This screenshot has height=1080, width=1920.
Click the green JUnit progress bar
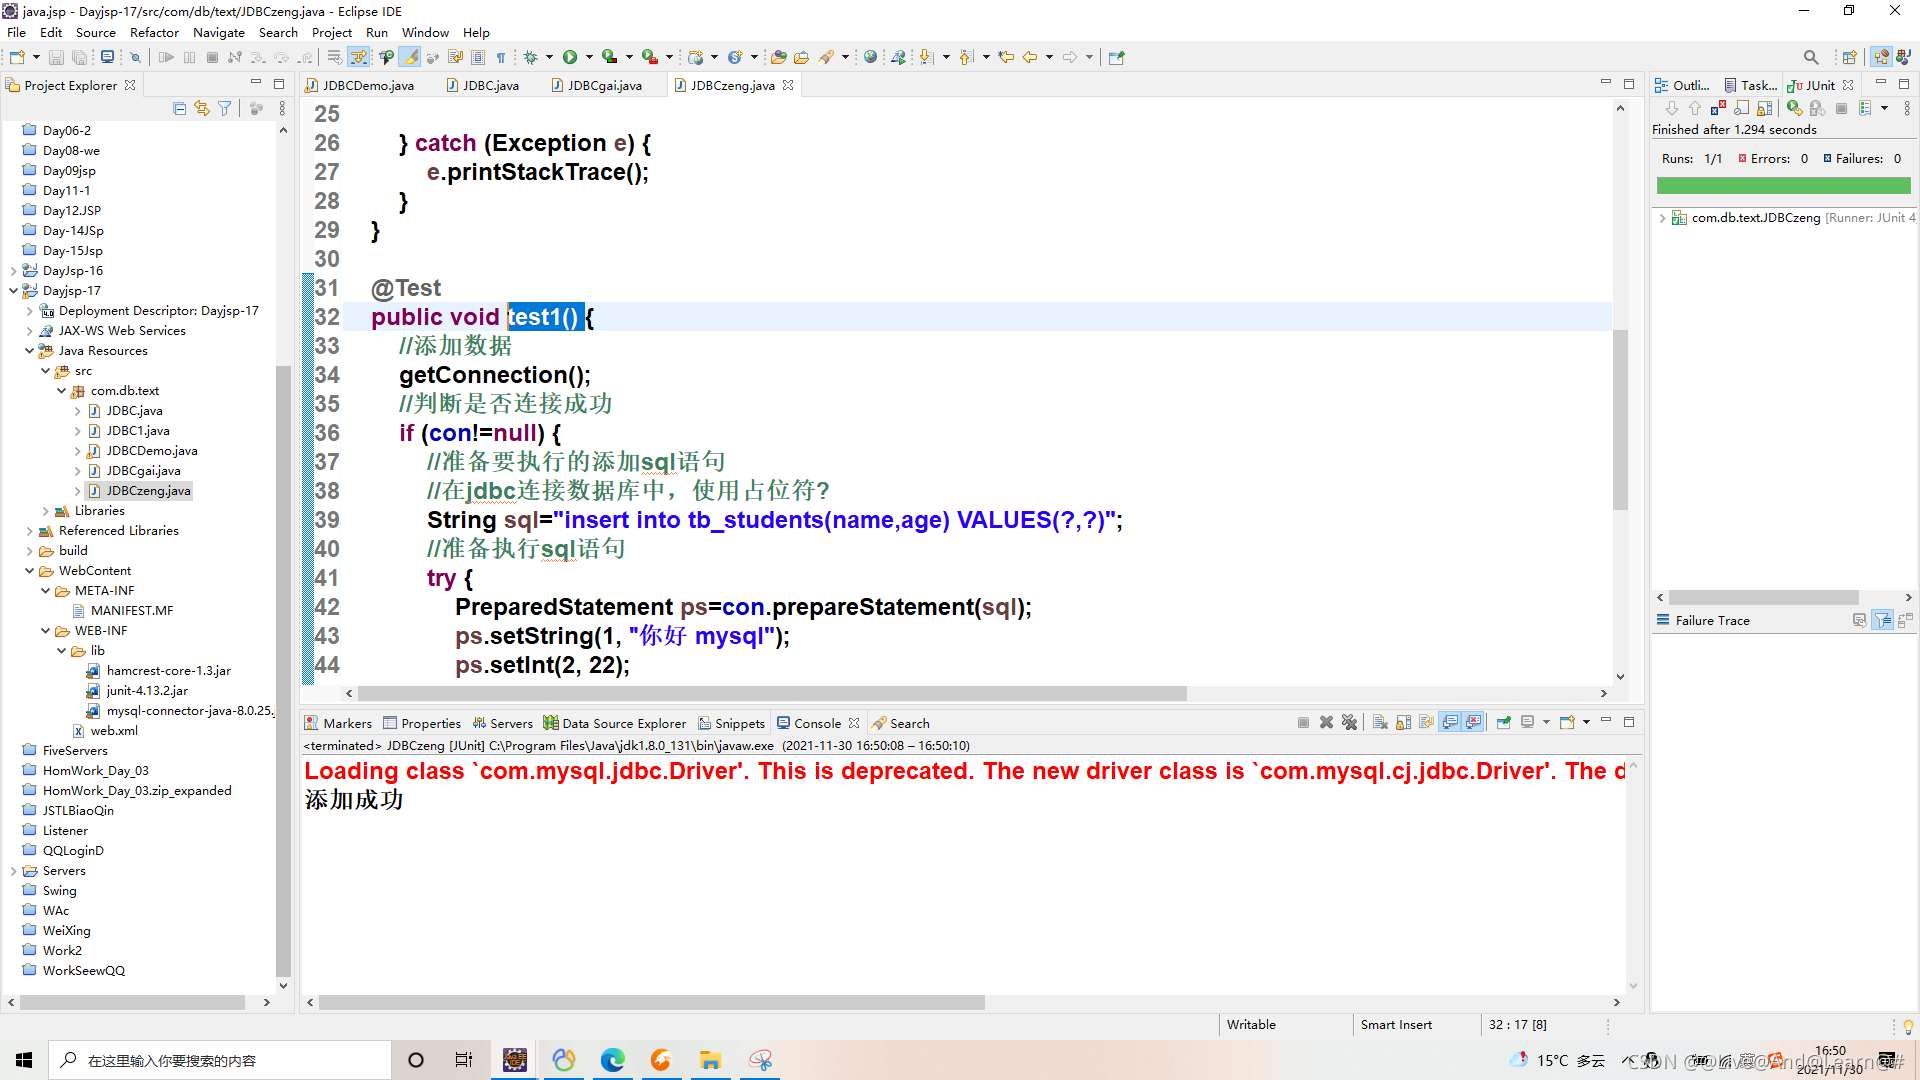point(1782,186)
